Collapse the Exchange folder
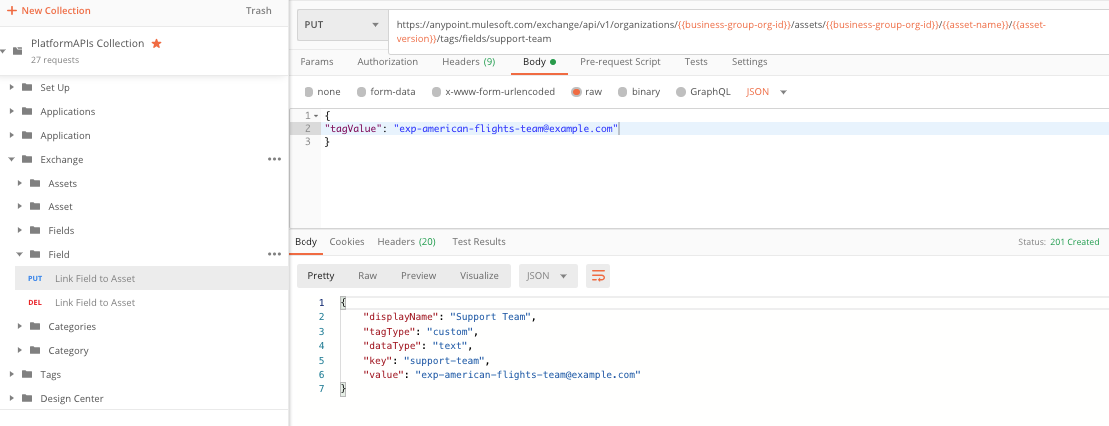 pyautogui.click(x=11, y=159)
